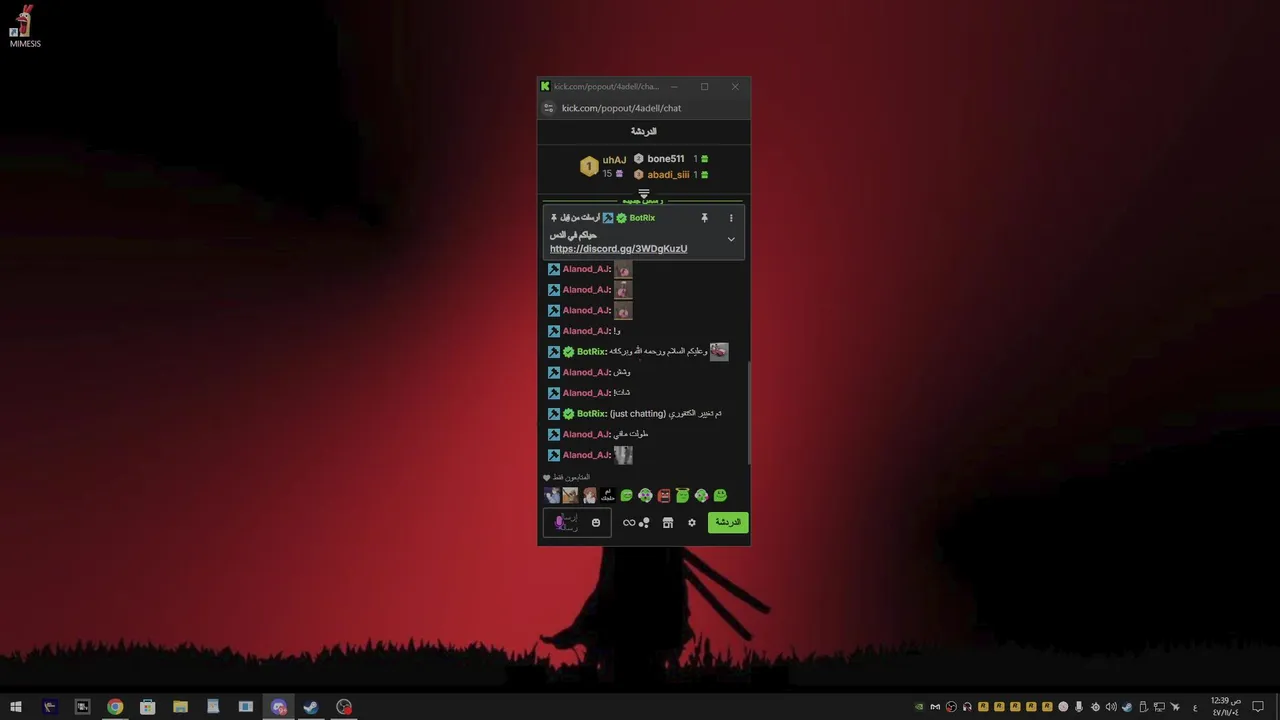Click the infinity icon in chat toolbar
The width and height of the screenshot is (1280, 720).
(628, 522)
